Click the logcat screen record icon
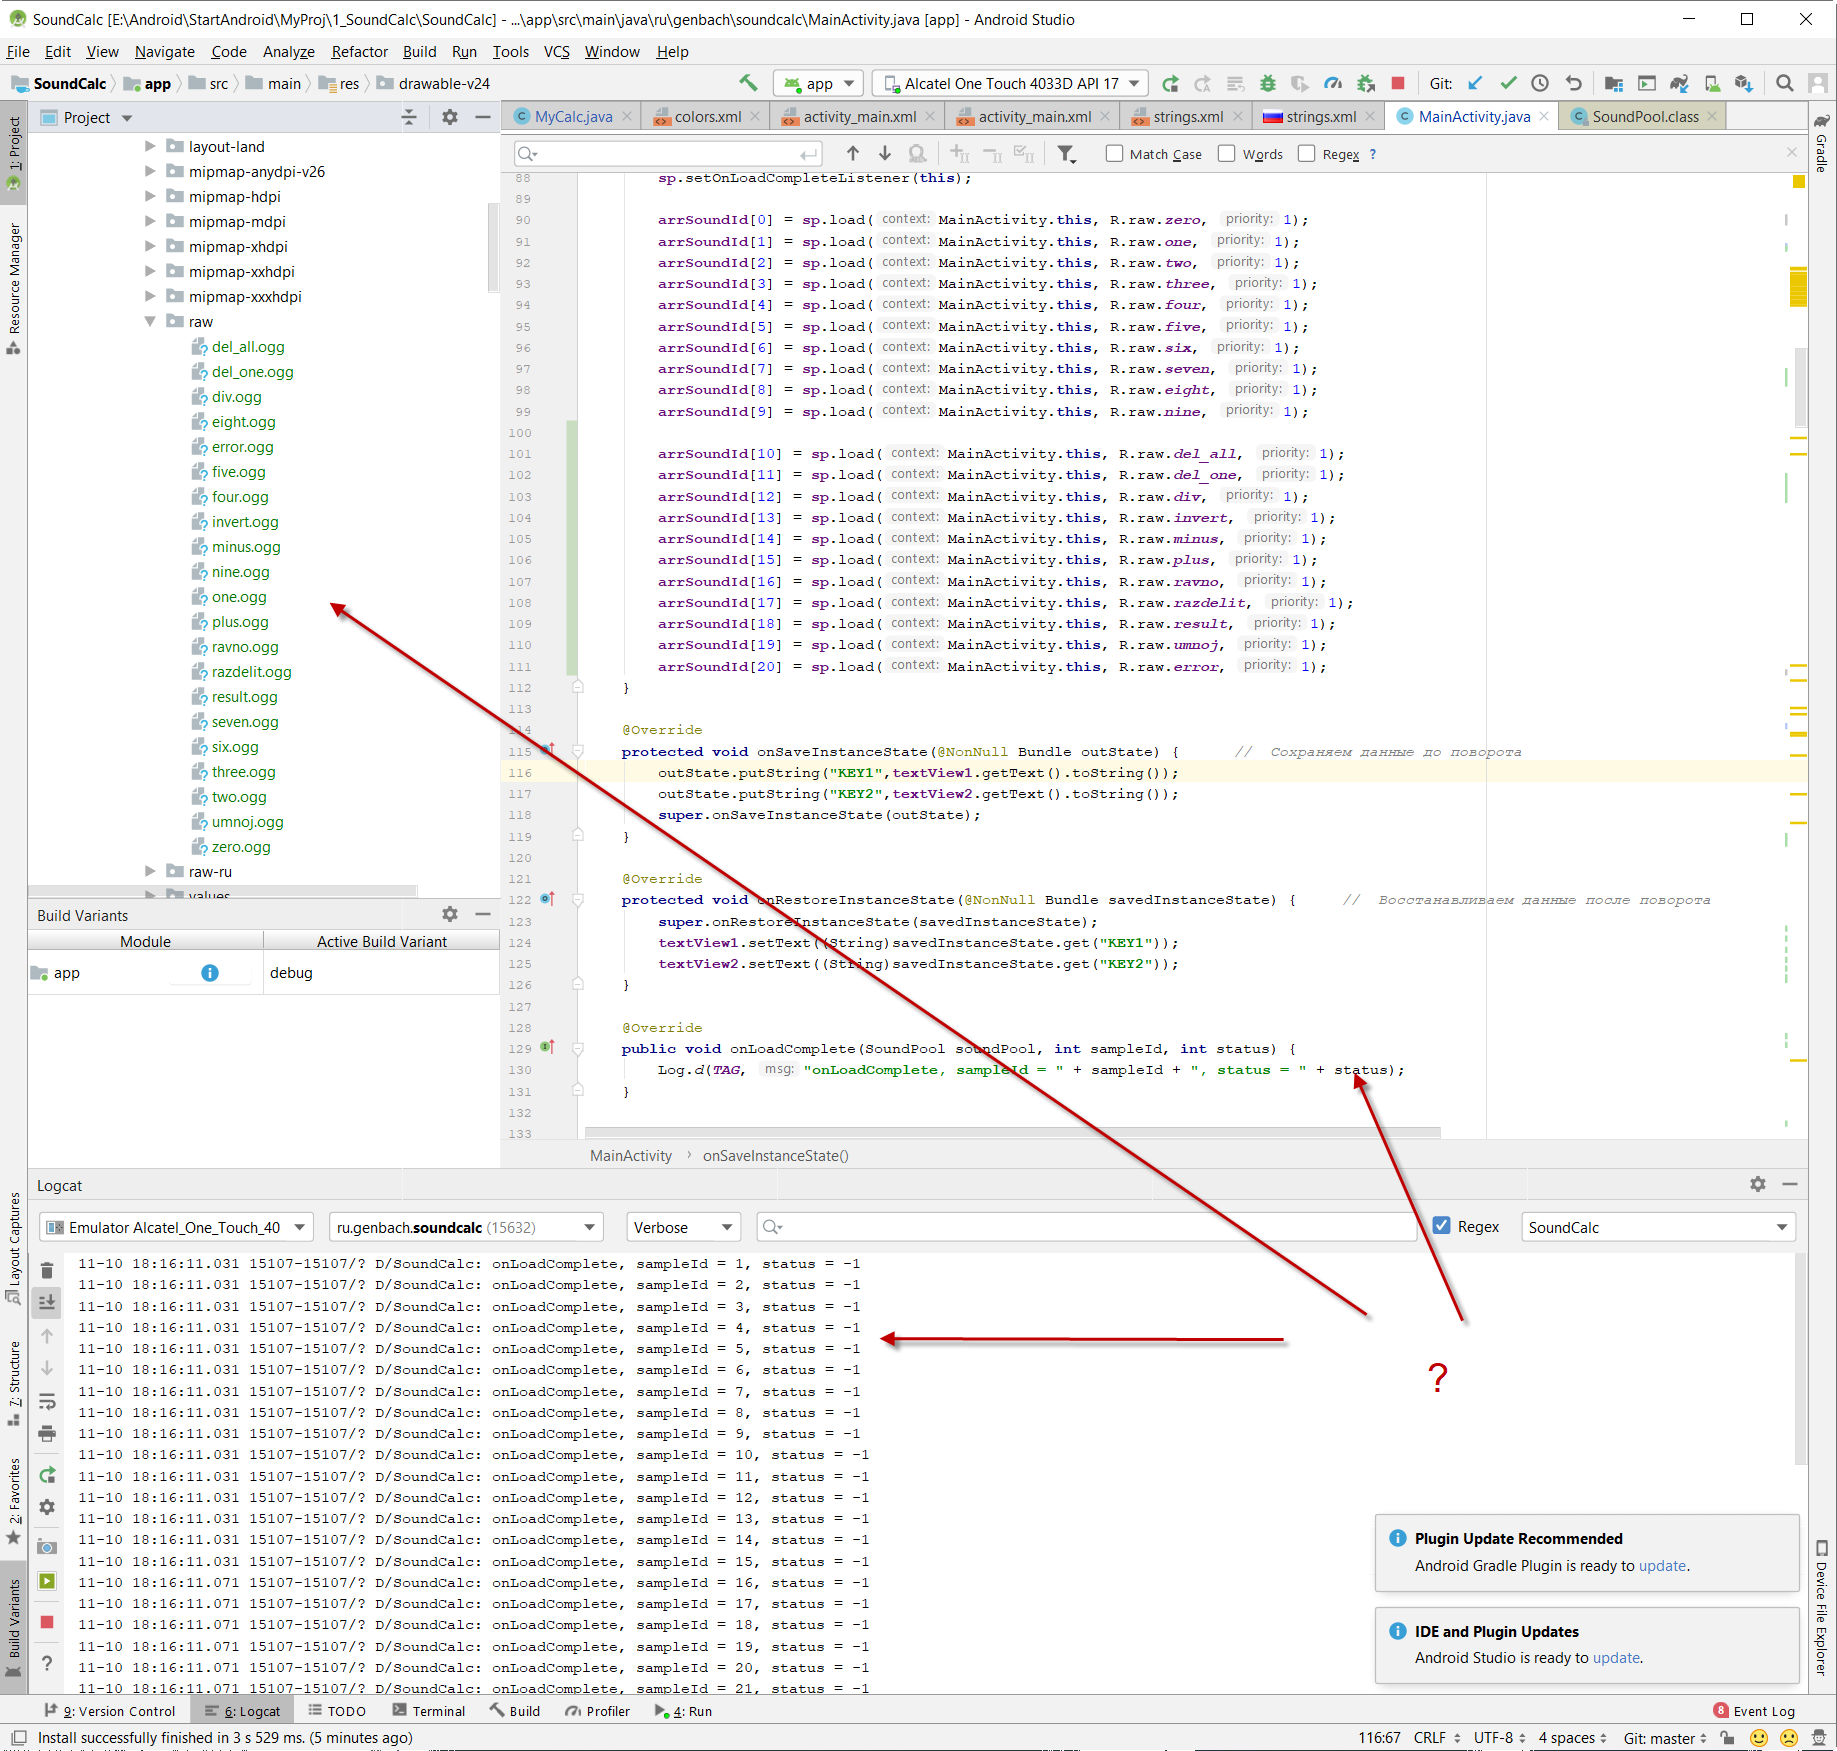 (x=46, y=1581)
